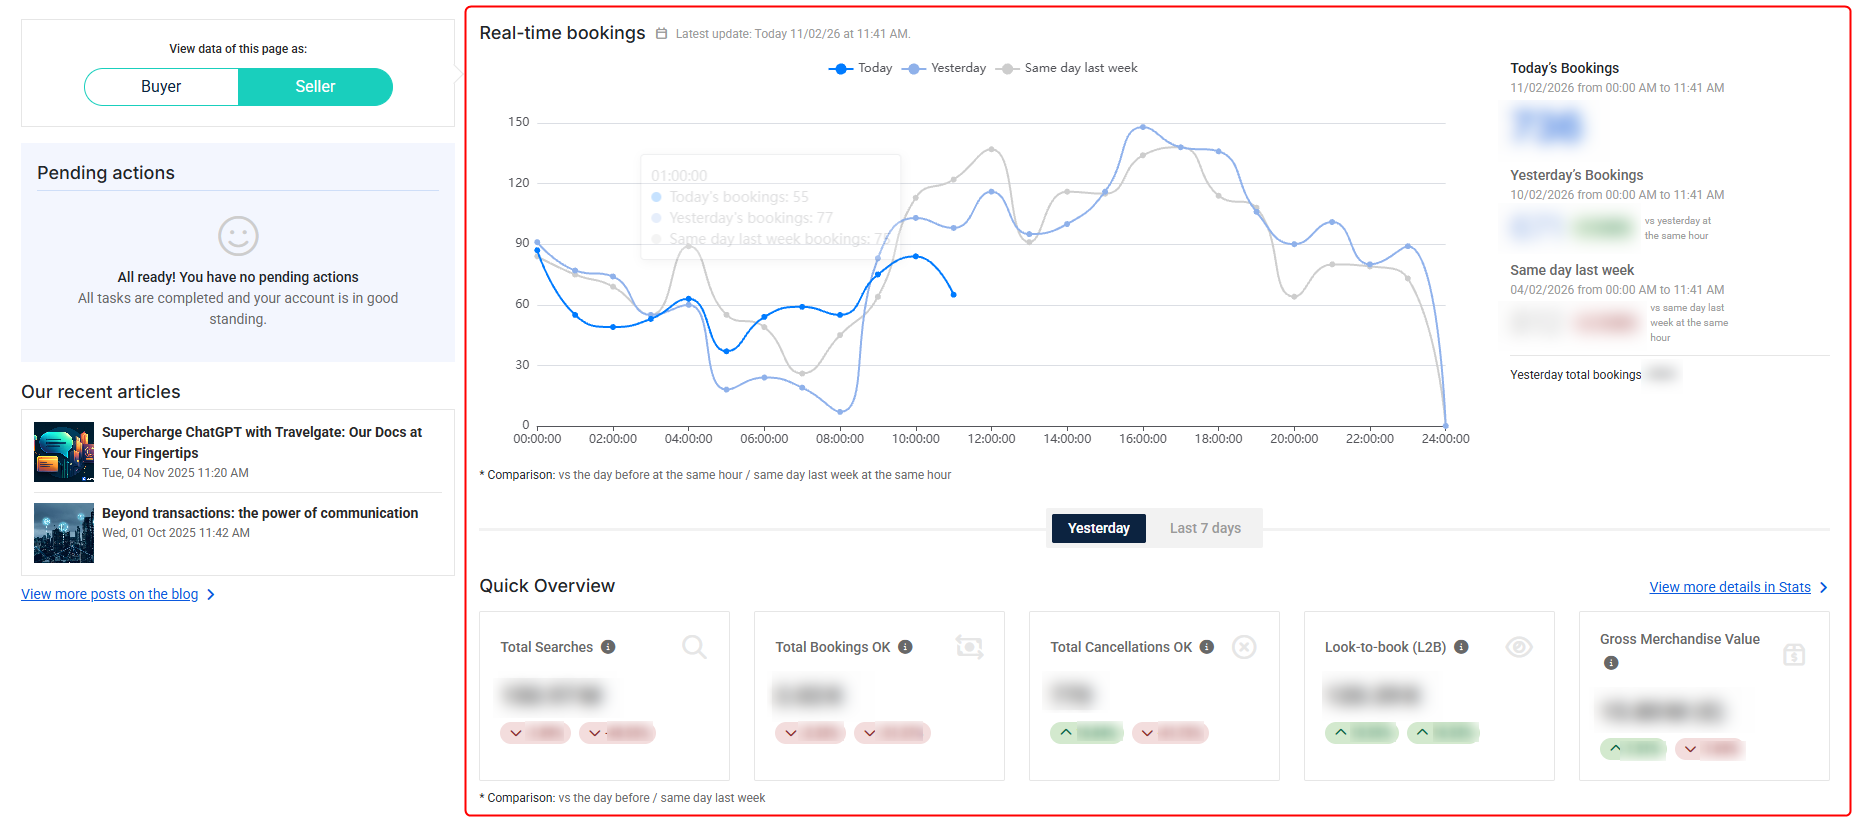Click Wed, 01 Oct 2025 11:42 AM date
The image size is (1856, 830).
point(176,533)
